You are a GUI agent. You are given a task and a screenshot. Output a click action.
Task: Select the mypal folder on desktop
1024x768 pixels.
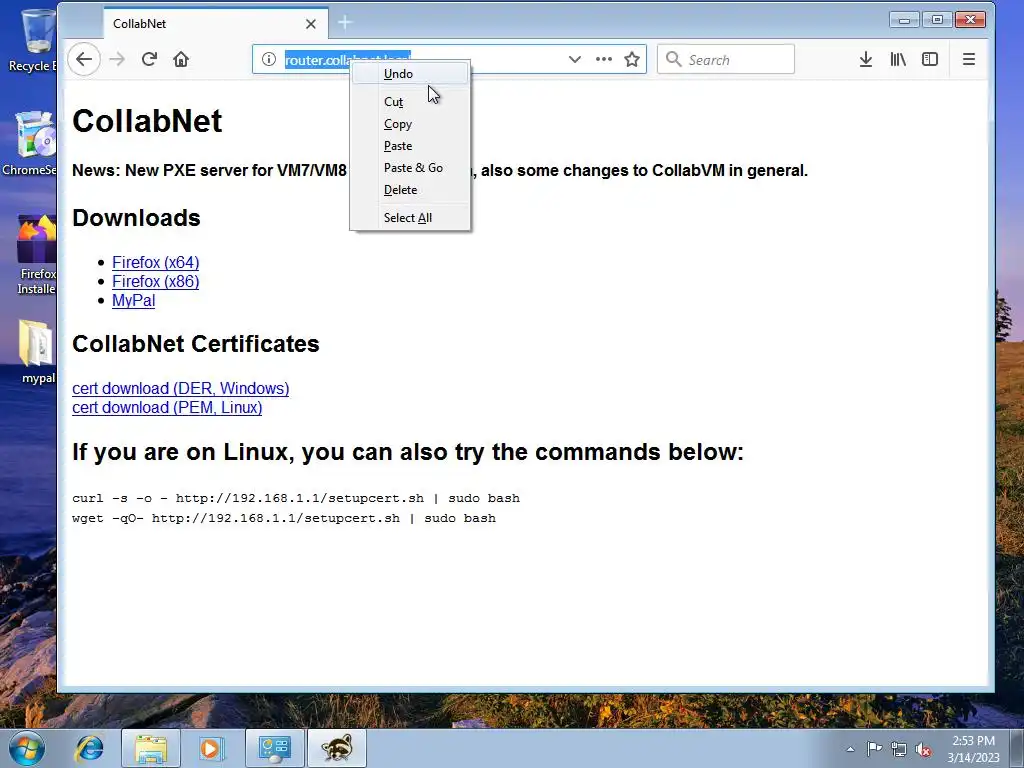pyautogui.click(x=37, y=351)
